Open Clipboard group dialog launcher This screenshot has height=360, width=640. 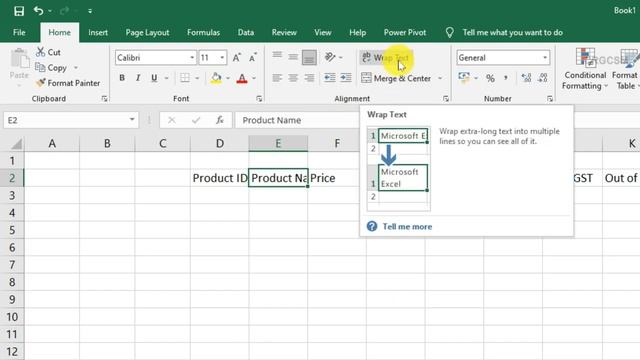tap(104, 99)
